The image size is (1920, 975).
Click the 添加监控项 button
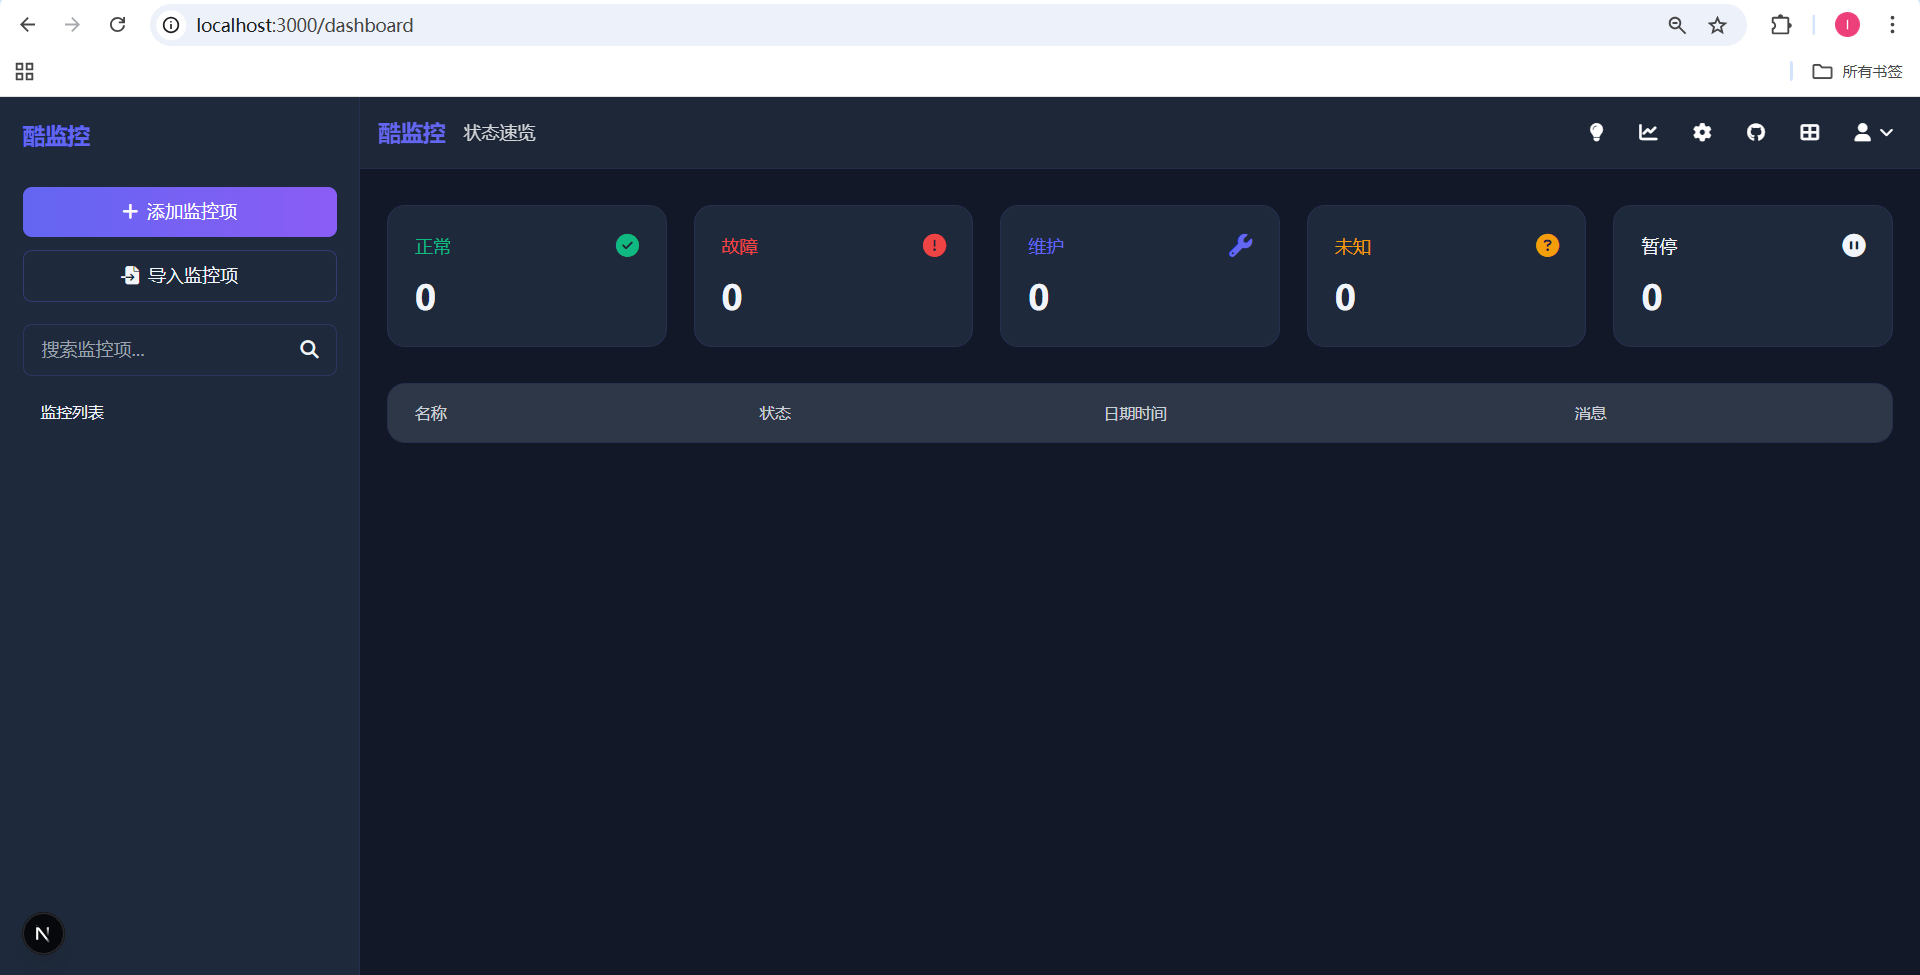180,212
